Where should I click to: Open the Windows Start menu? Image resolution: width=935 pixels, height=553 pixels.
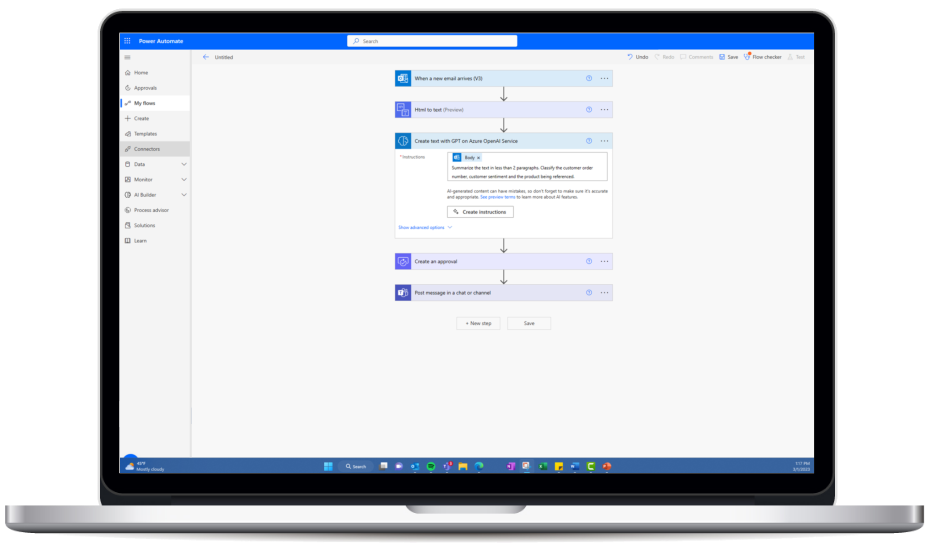tap(328, 467)
